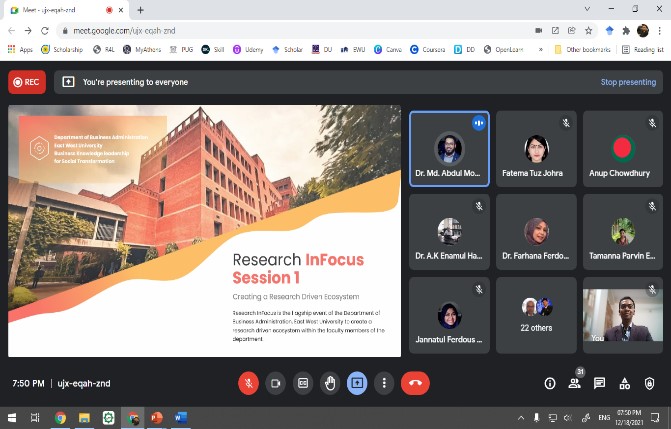Screen dimensions: 671x429
Task: Open tab search dropdown chevron
Action: [x=587, y=9]
